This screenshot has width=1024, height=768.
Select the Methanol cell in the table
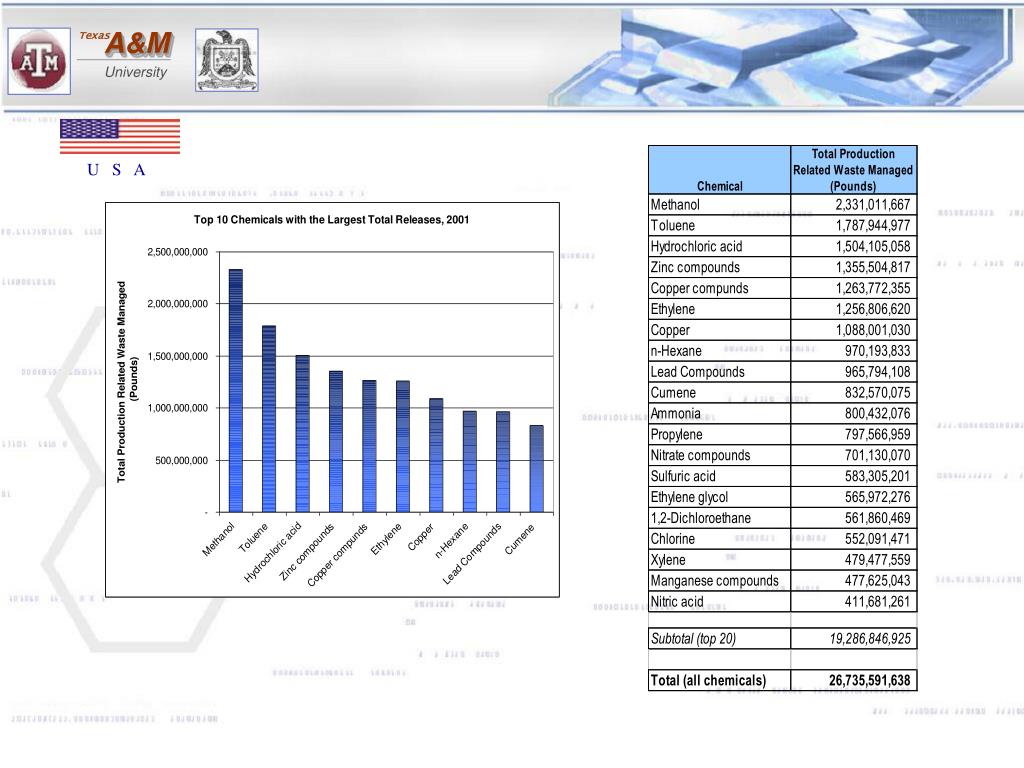[x=720, y=205]
